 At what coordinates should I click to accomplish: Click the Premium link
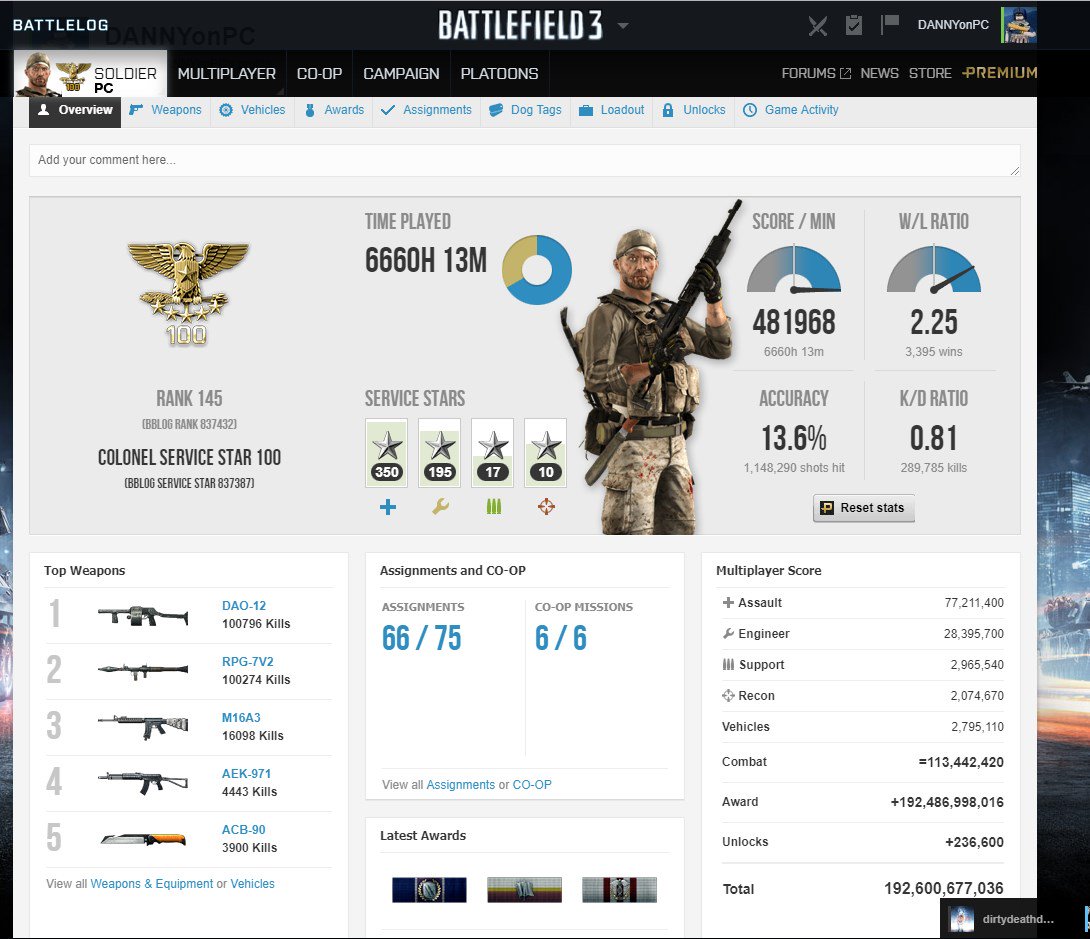coord(1000,72)
